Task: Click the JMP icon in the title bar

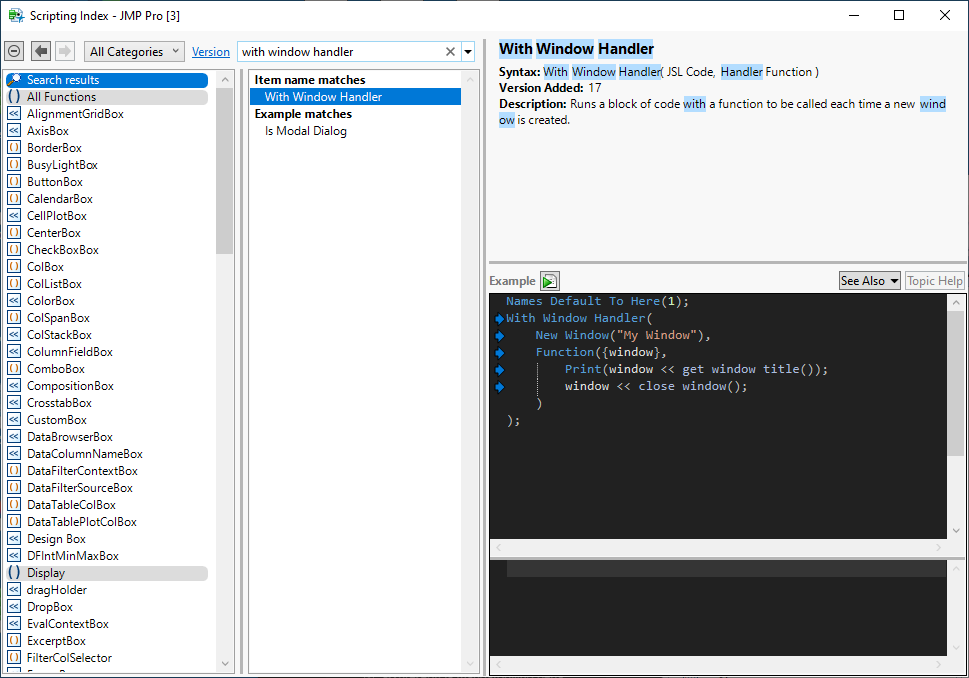Action: pos(16,15)
